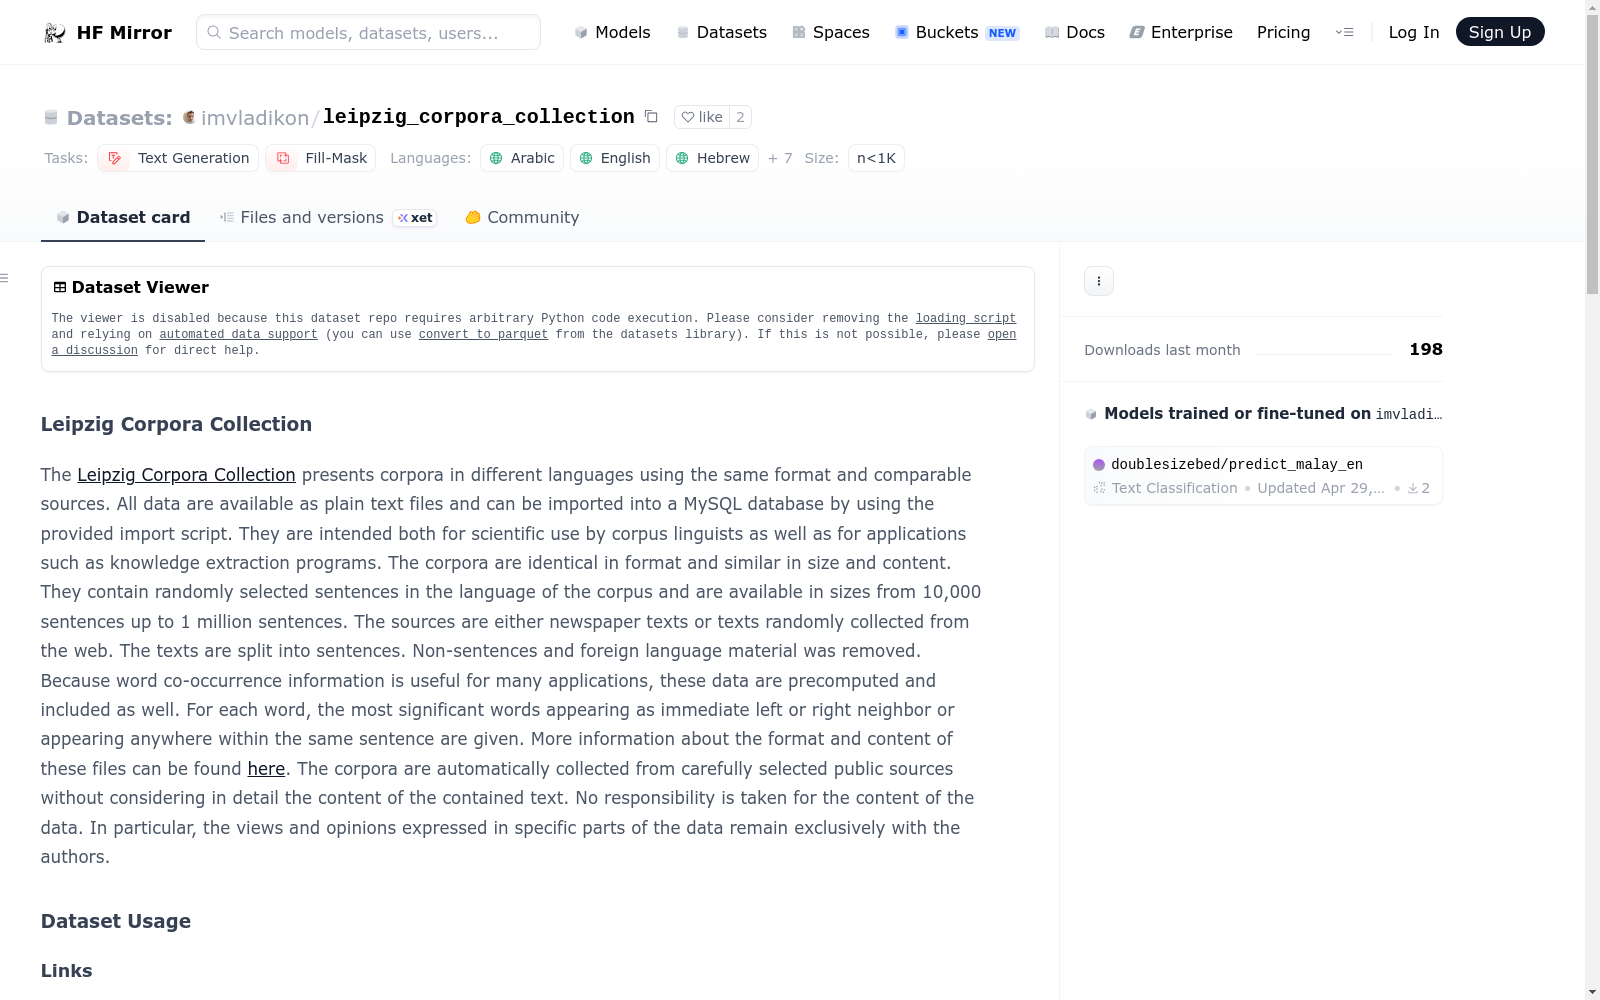Click the Downloads last month value 198
This screenshot has height=1000, width=1600.
click(x=1426, y=349)
